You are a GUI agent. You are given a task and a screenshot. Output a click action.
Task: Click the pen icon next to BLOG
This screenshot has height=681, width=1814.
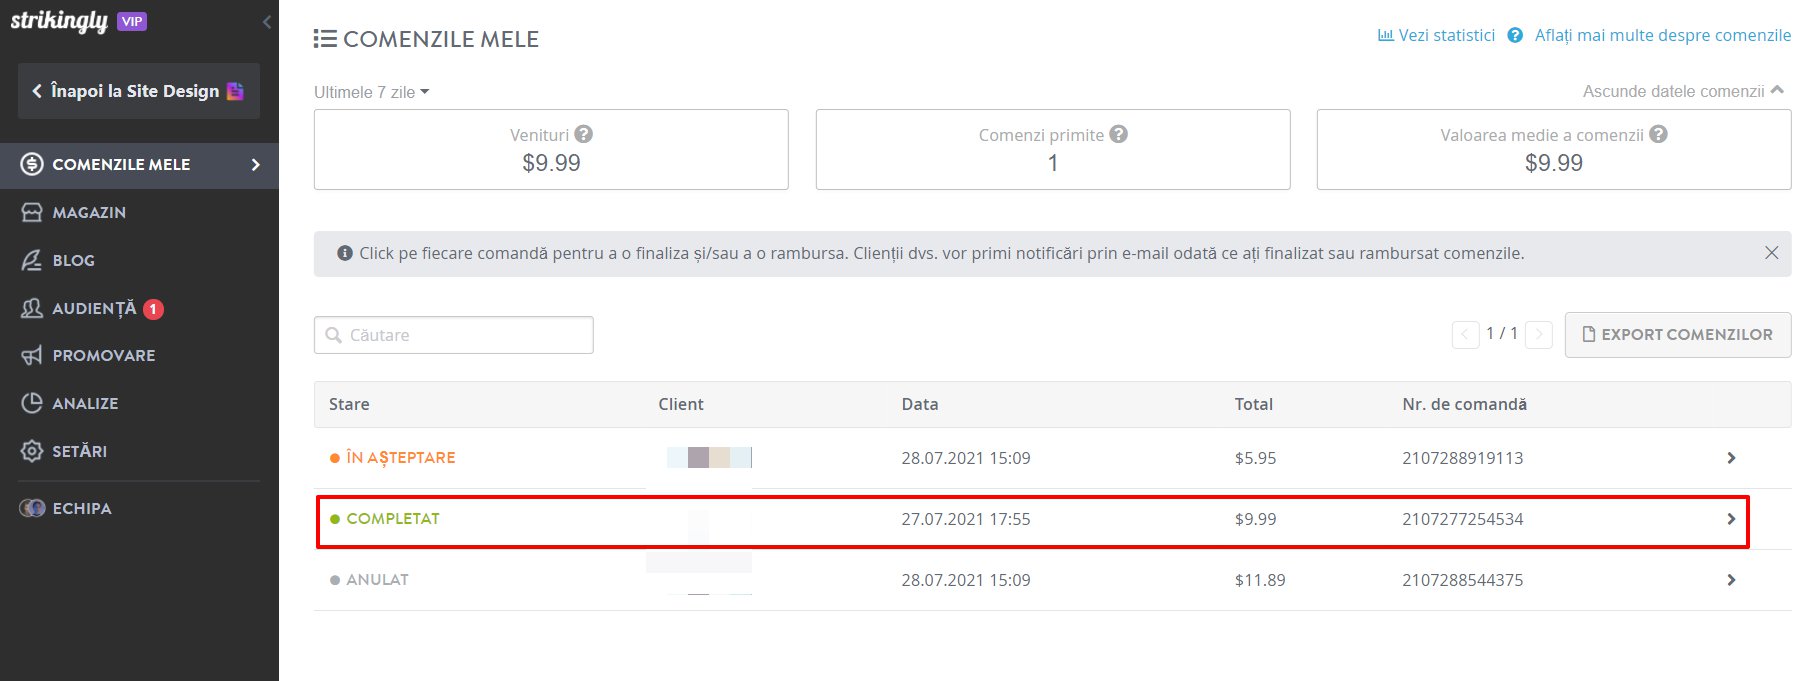(x=32, y=260)
